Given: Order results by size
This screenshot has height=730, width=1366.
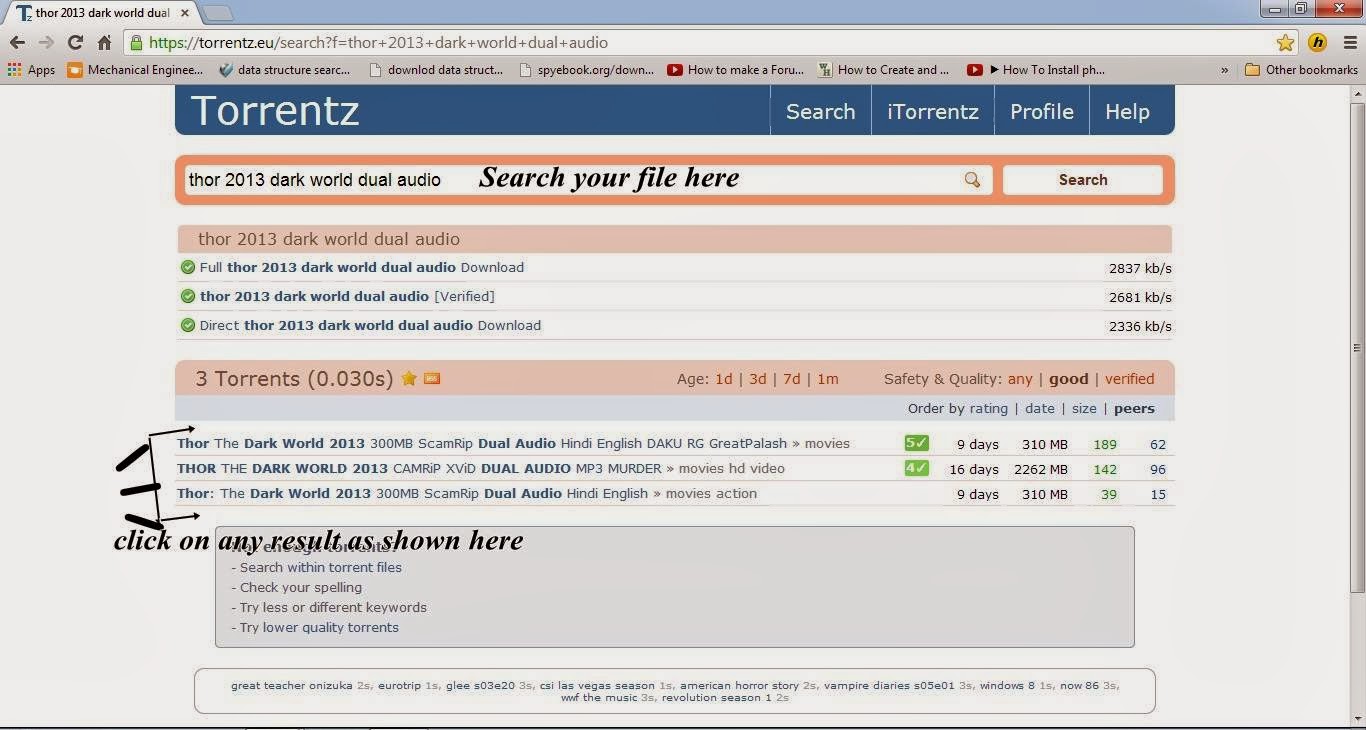Looking at the screenshot, I should (x=1084, y=408).
